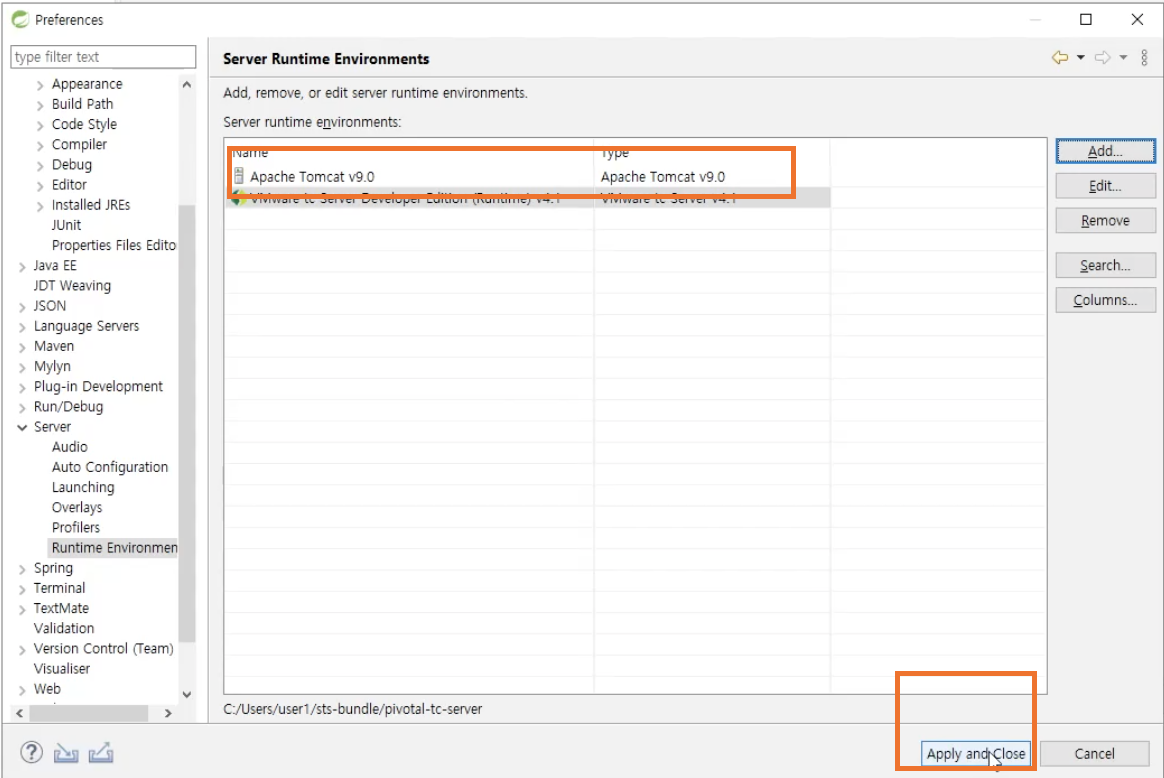Click the tree horizontal scroll left arrow
The width and height of the screenshot is (1164, 778).
pos(19,713)
